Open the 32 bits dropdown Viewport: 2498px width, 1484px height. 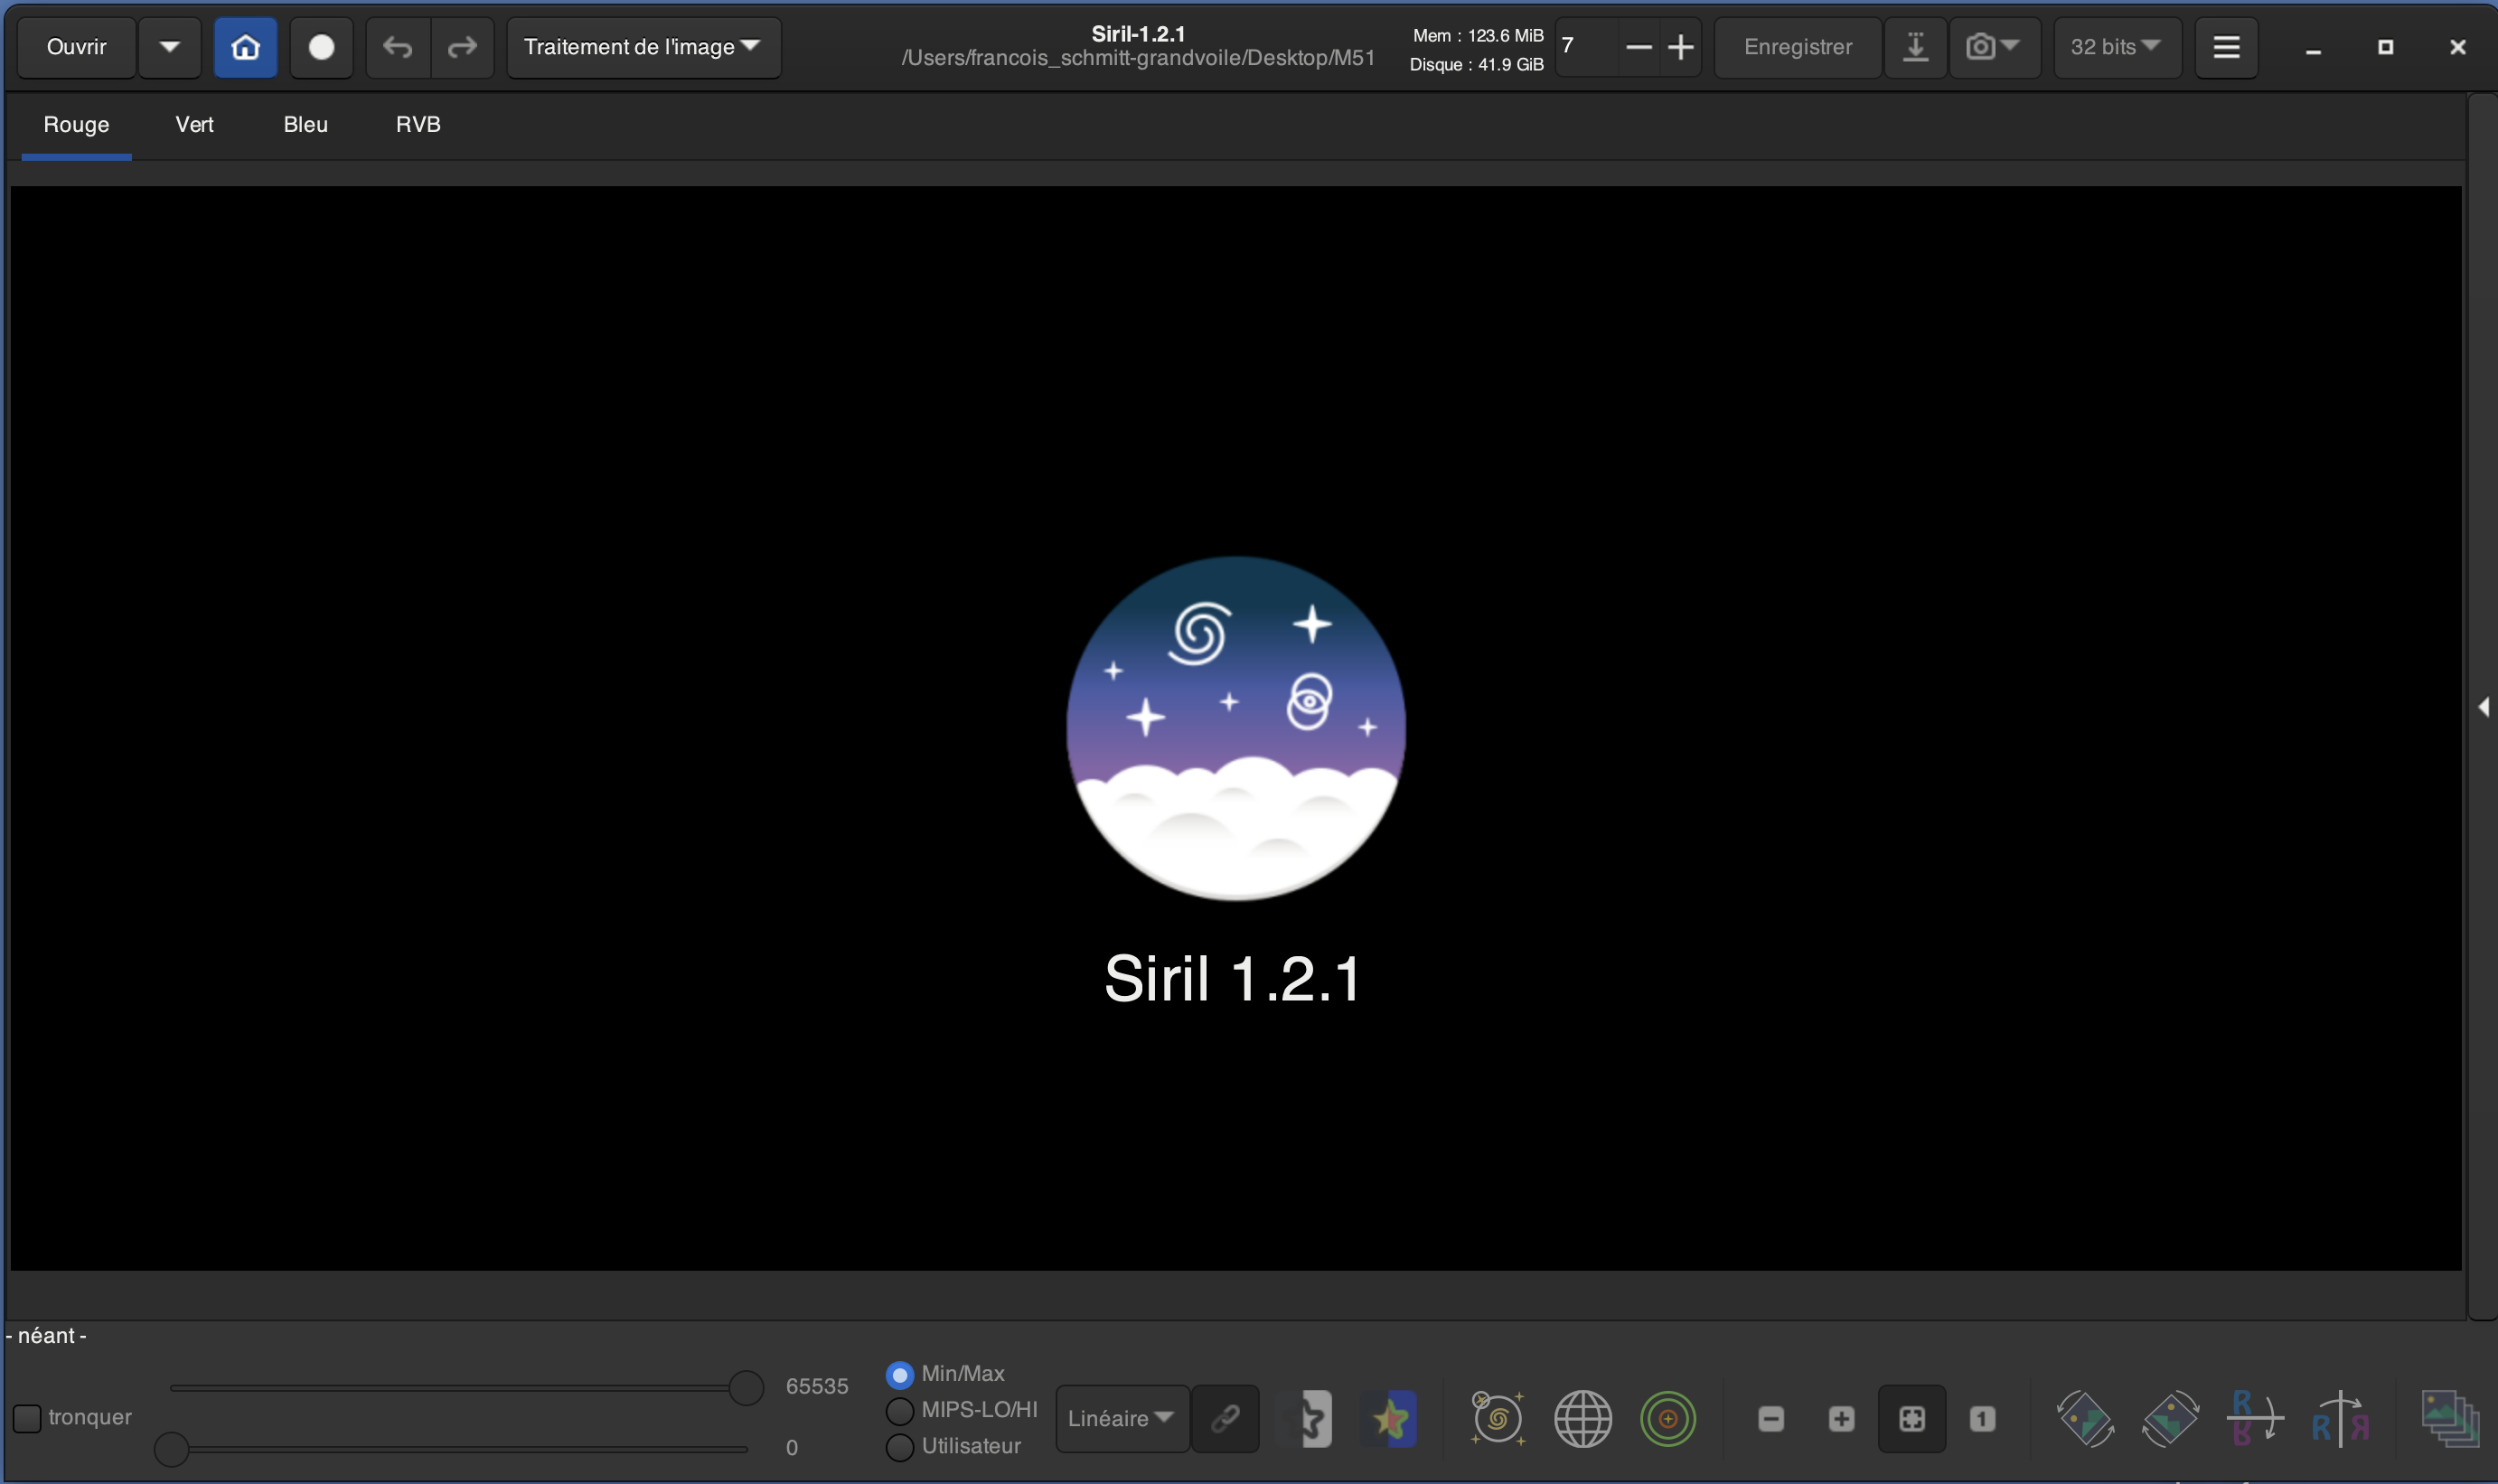click(2116, 47)
